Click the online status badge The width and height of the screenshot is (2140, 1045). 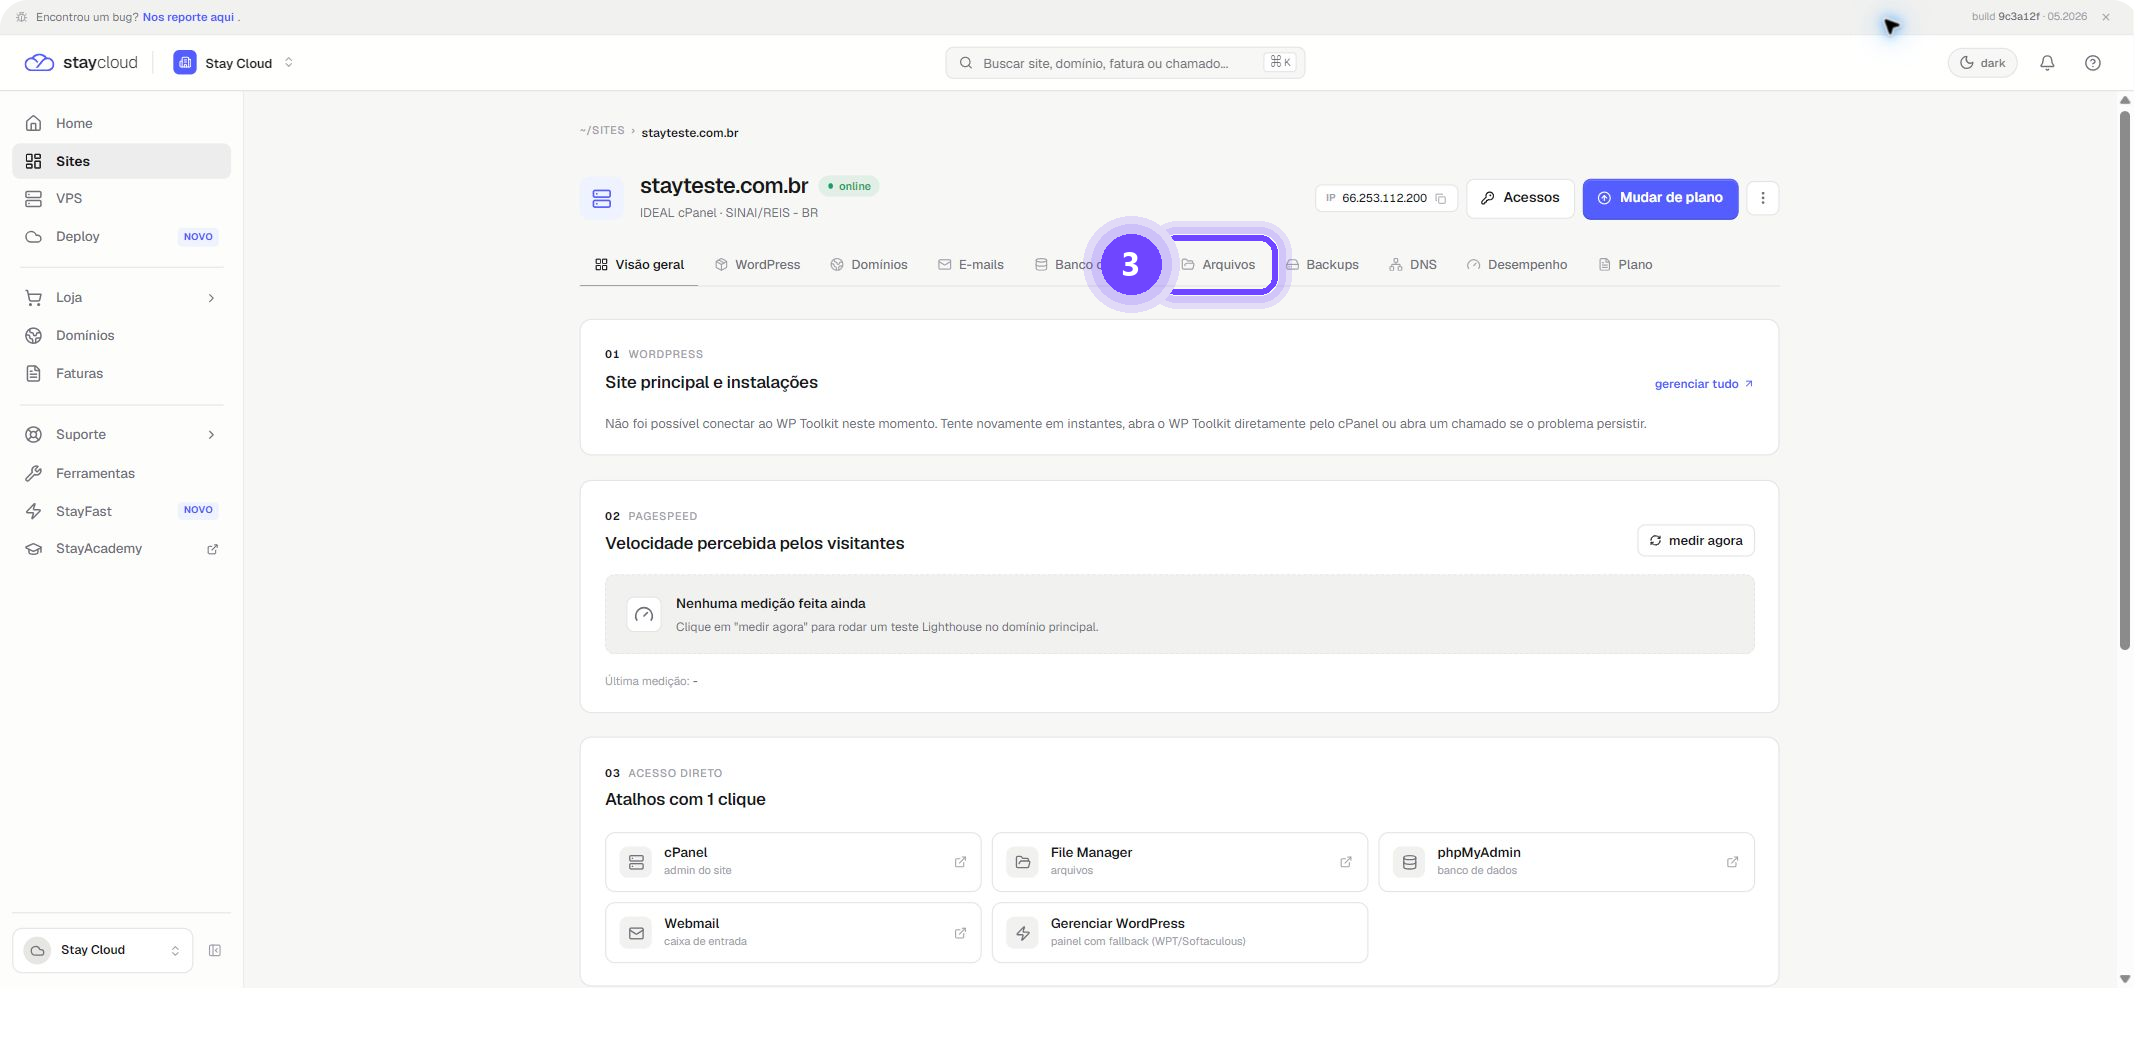848,187
